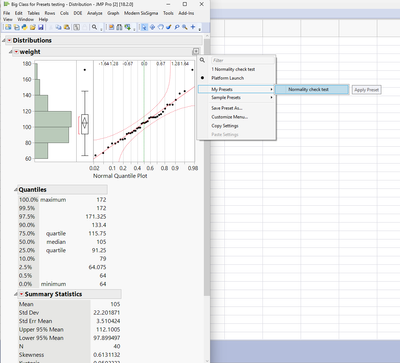Open the Edit menu

click(x=19, y=13)
